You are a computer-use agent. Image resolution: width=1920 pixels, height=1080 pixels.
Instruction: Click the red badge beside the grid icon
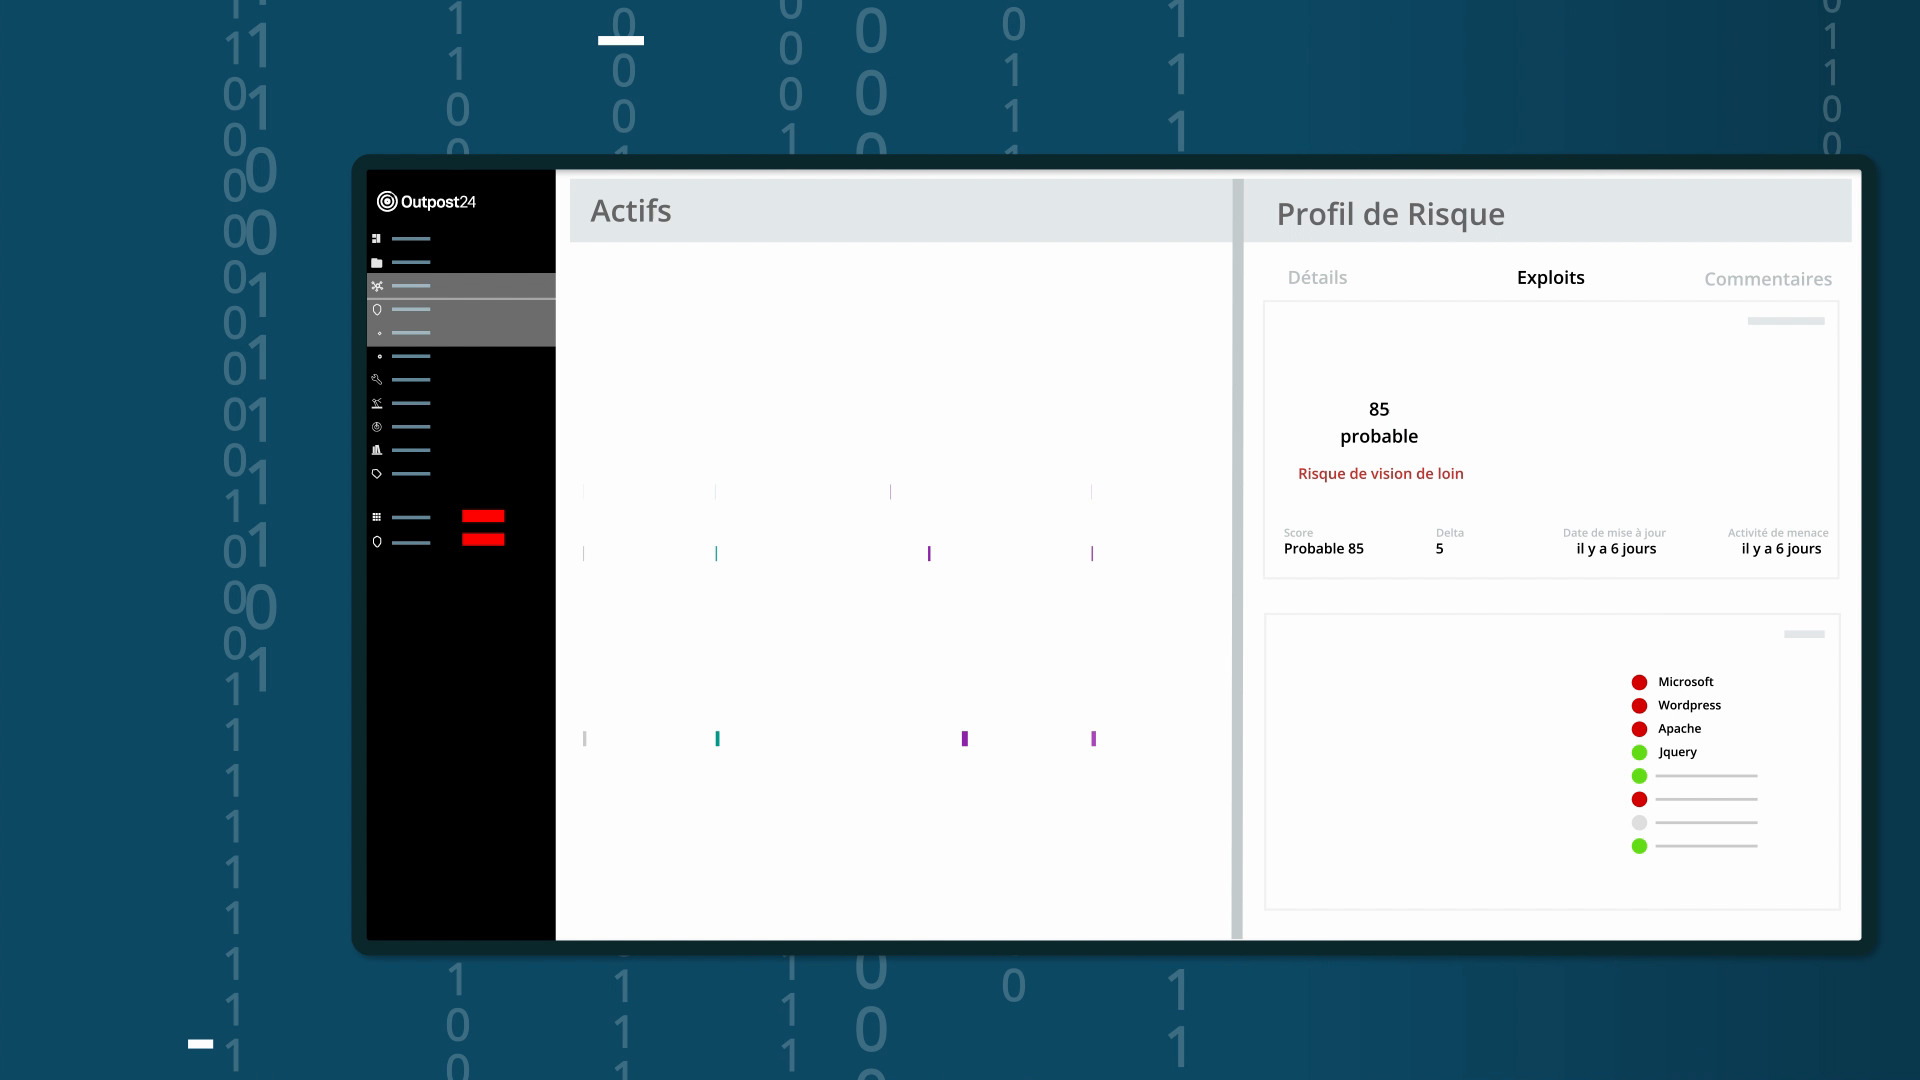pos(483,516)
